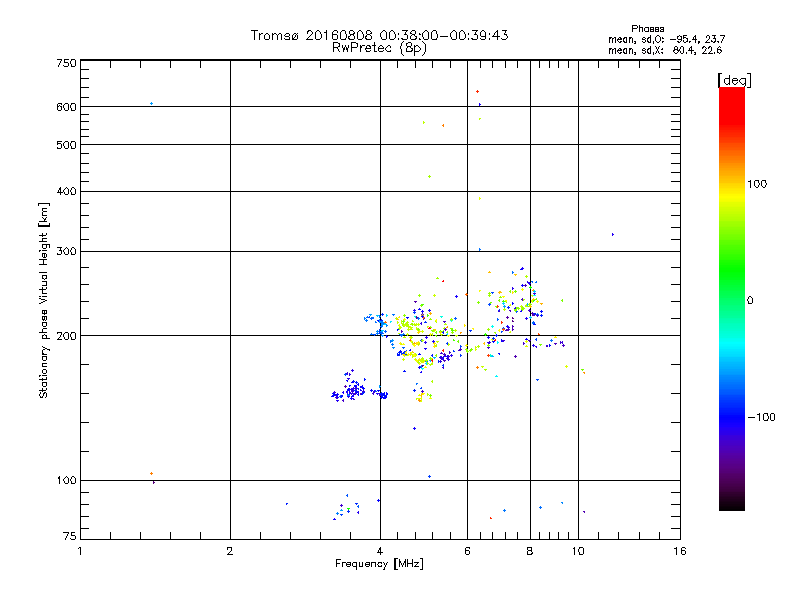Screen dimensions: 800x600
Task: Click the black bottom of the phase colorbar
Action: [x=732, y=505]
